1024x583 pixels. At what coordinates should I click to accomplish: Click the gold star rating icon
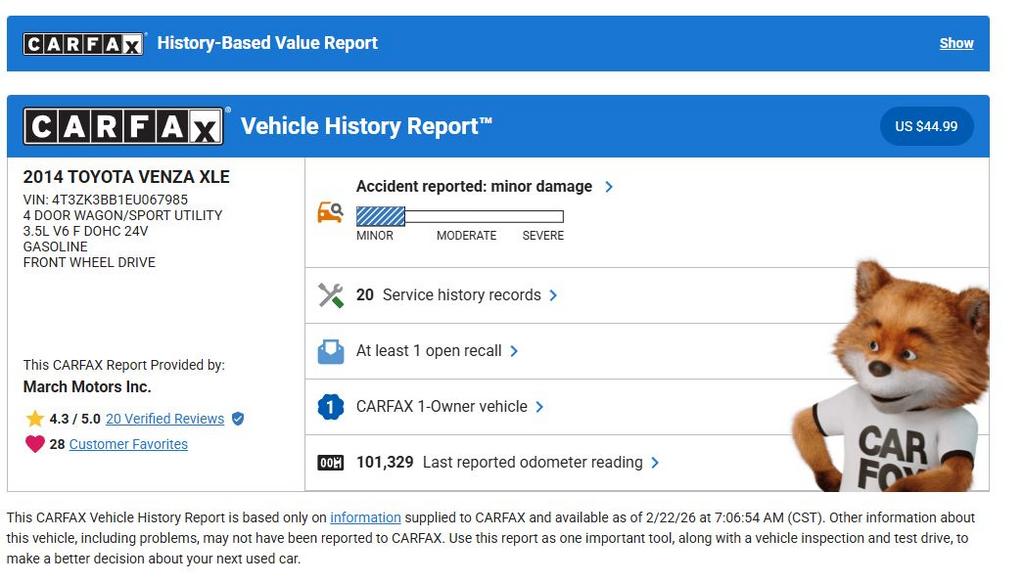coord(35,419)
